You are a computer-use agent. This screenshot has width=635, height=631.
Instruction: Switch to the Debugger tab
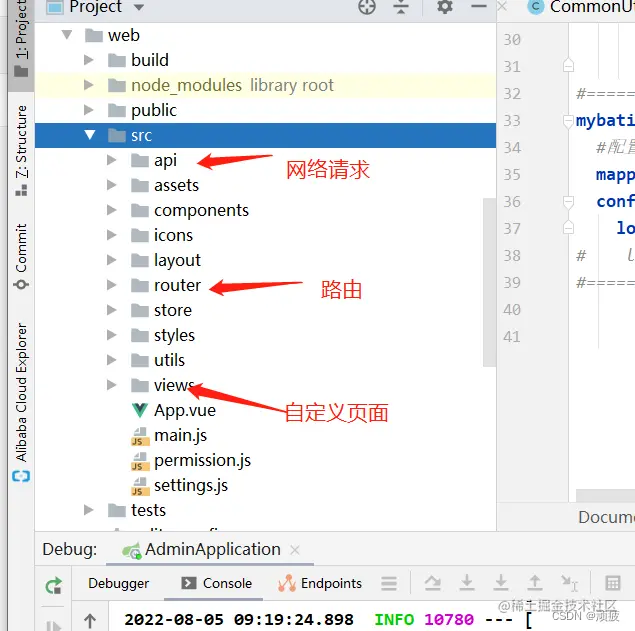(119, 584)
